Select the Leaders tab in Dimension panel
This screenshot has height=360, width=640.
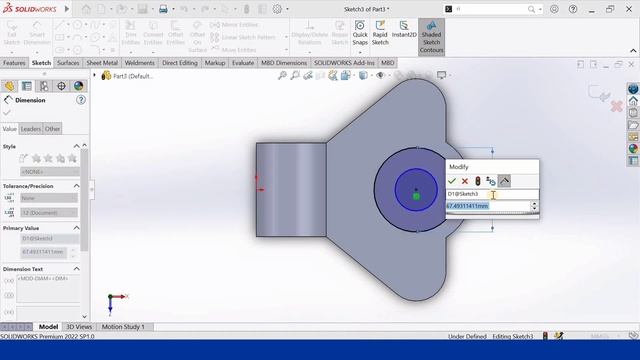(31, 129)
